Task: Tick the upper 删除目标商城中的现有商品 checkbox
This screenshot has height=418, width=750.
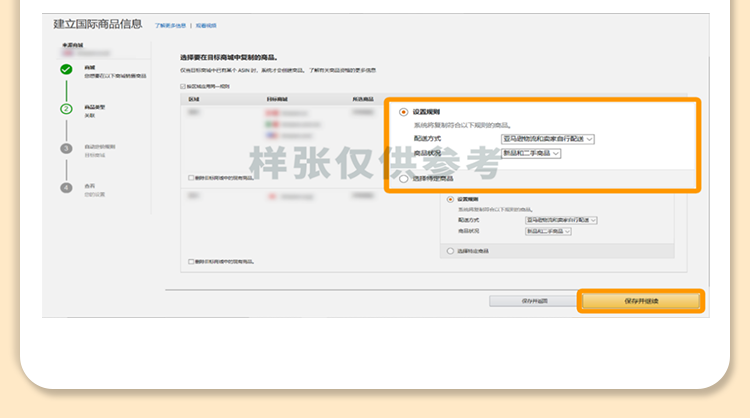Action: (191, 177)
